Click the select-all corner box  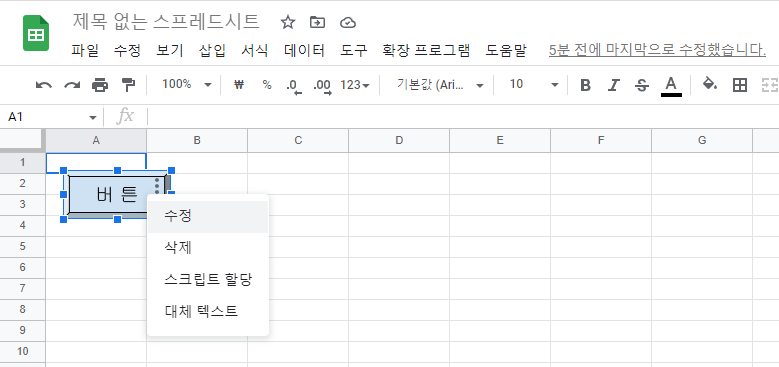[x=22, y=141]
